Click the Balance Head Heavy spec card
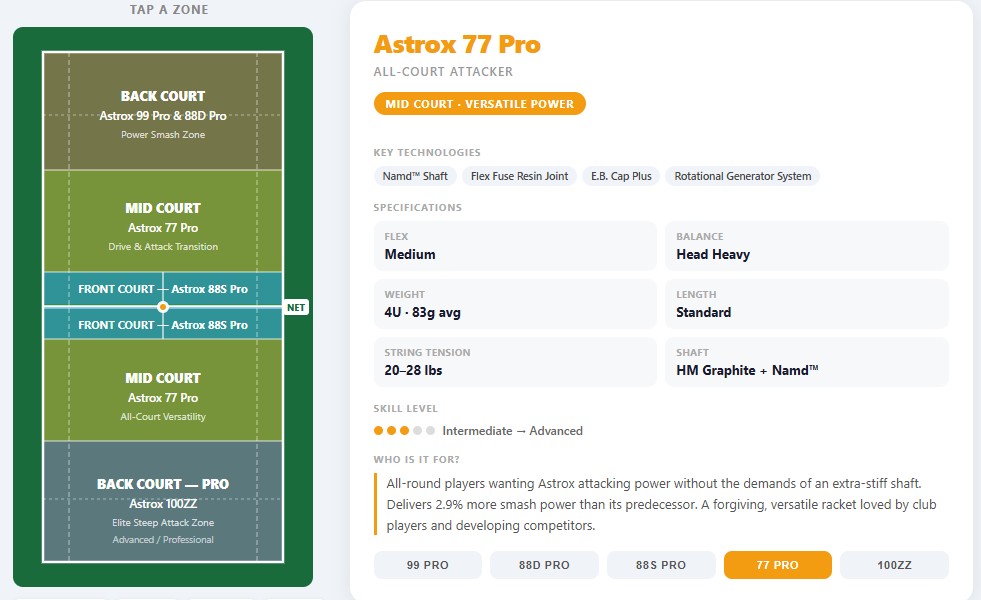 coord(807,246)
